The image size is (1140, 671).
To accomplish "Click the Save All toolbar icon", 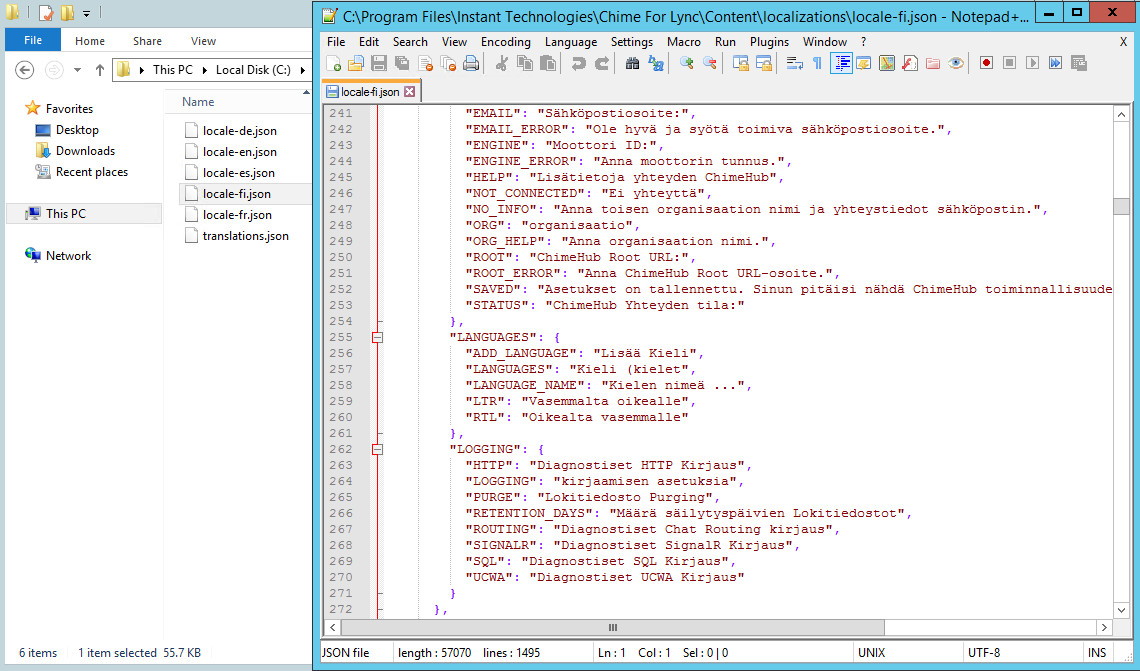I will [x=402, y=64].
